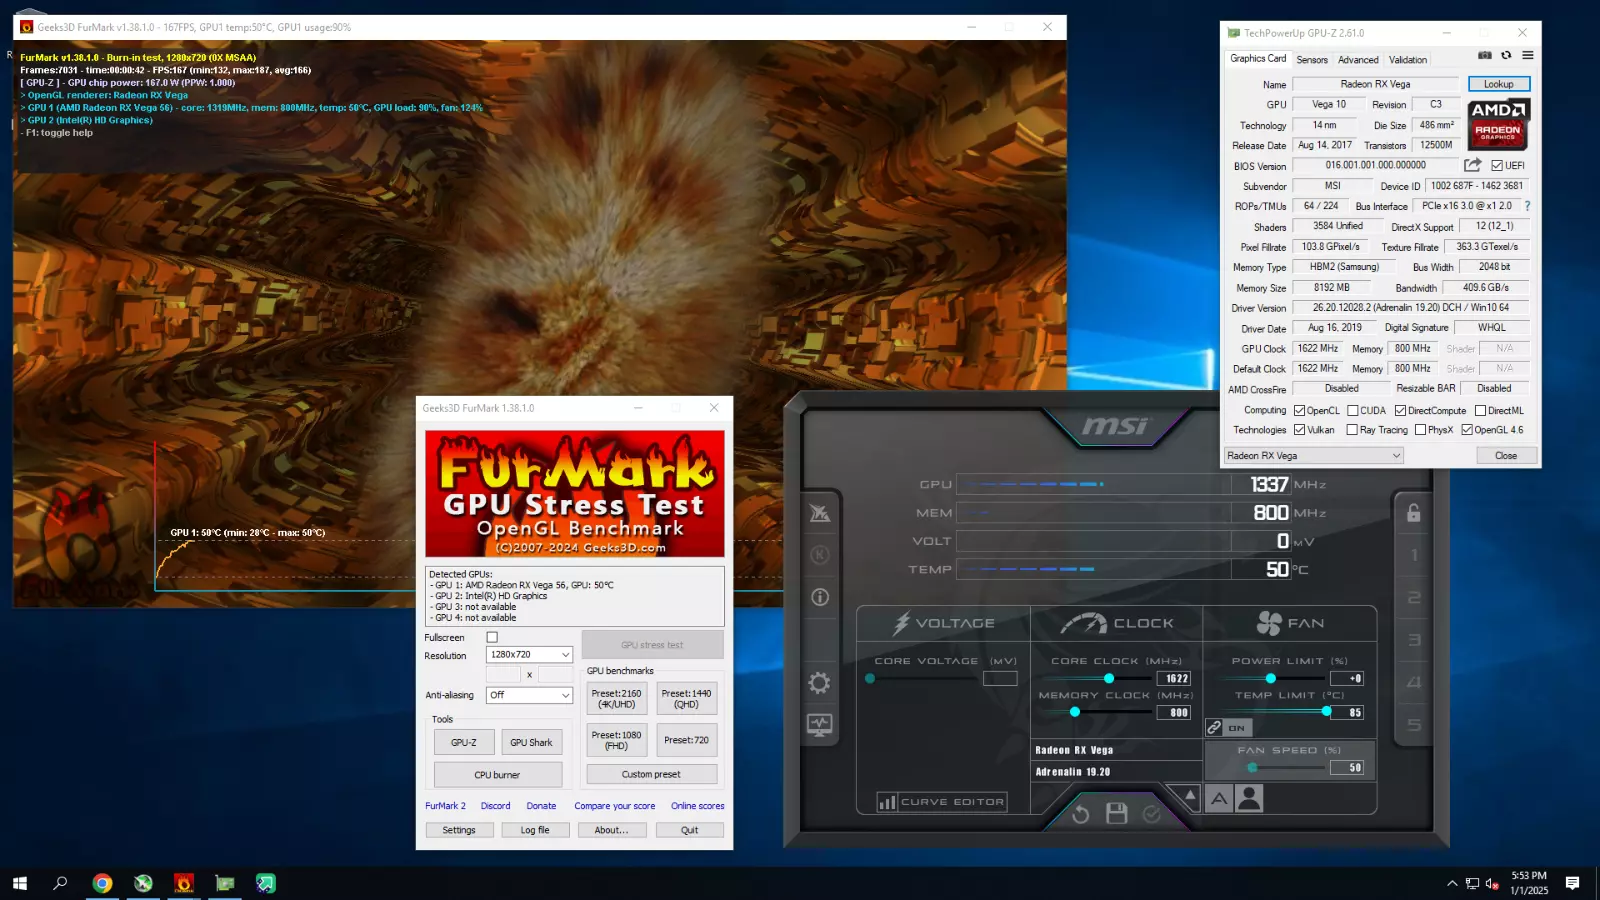
Task: Reset Afterburner settings with the reset icon
Action: point(1080,814)
